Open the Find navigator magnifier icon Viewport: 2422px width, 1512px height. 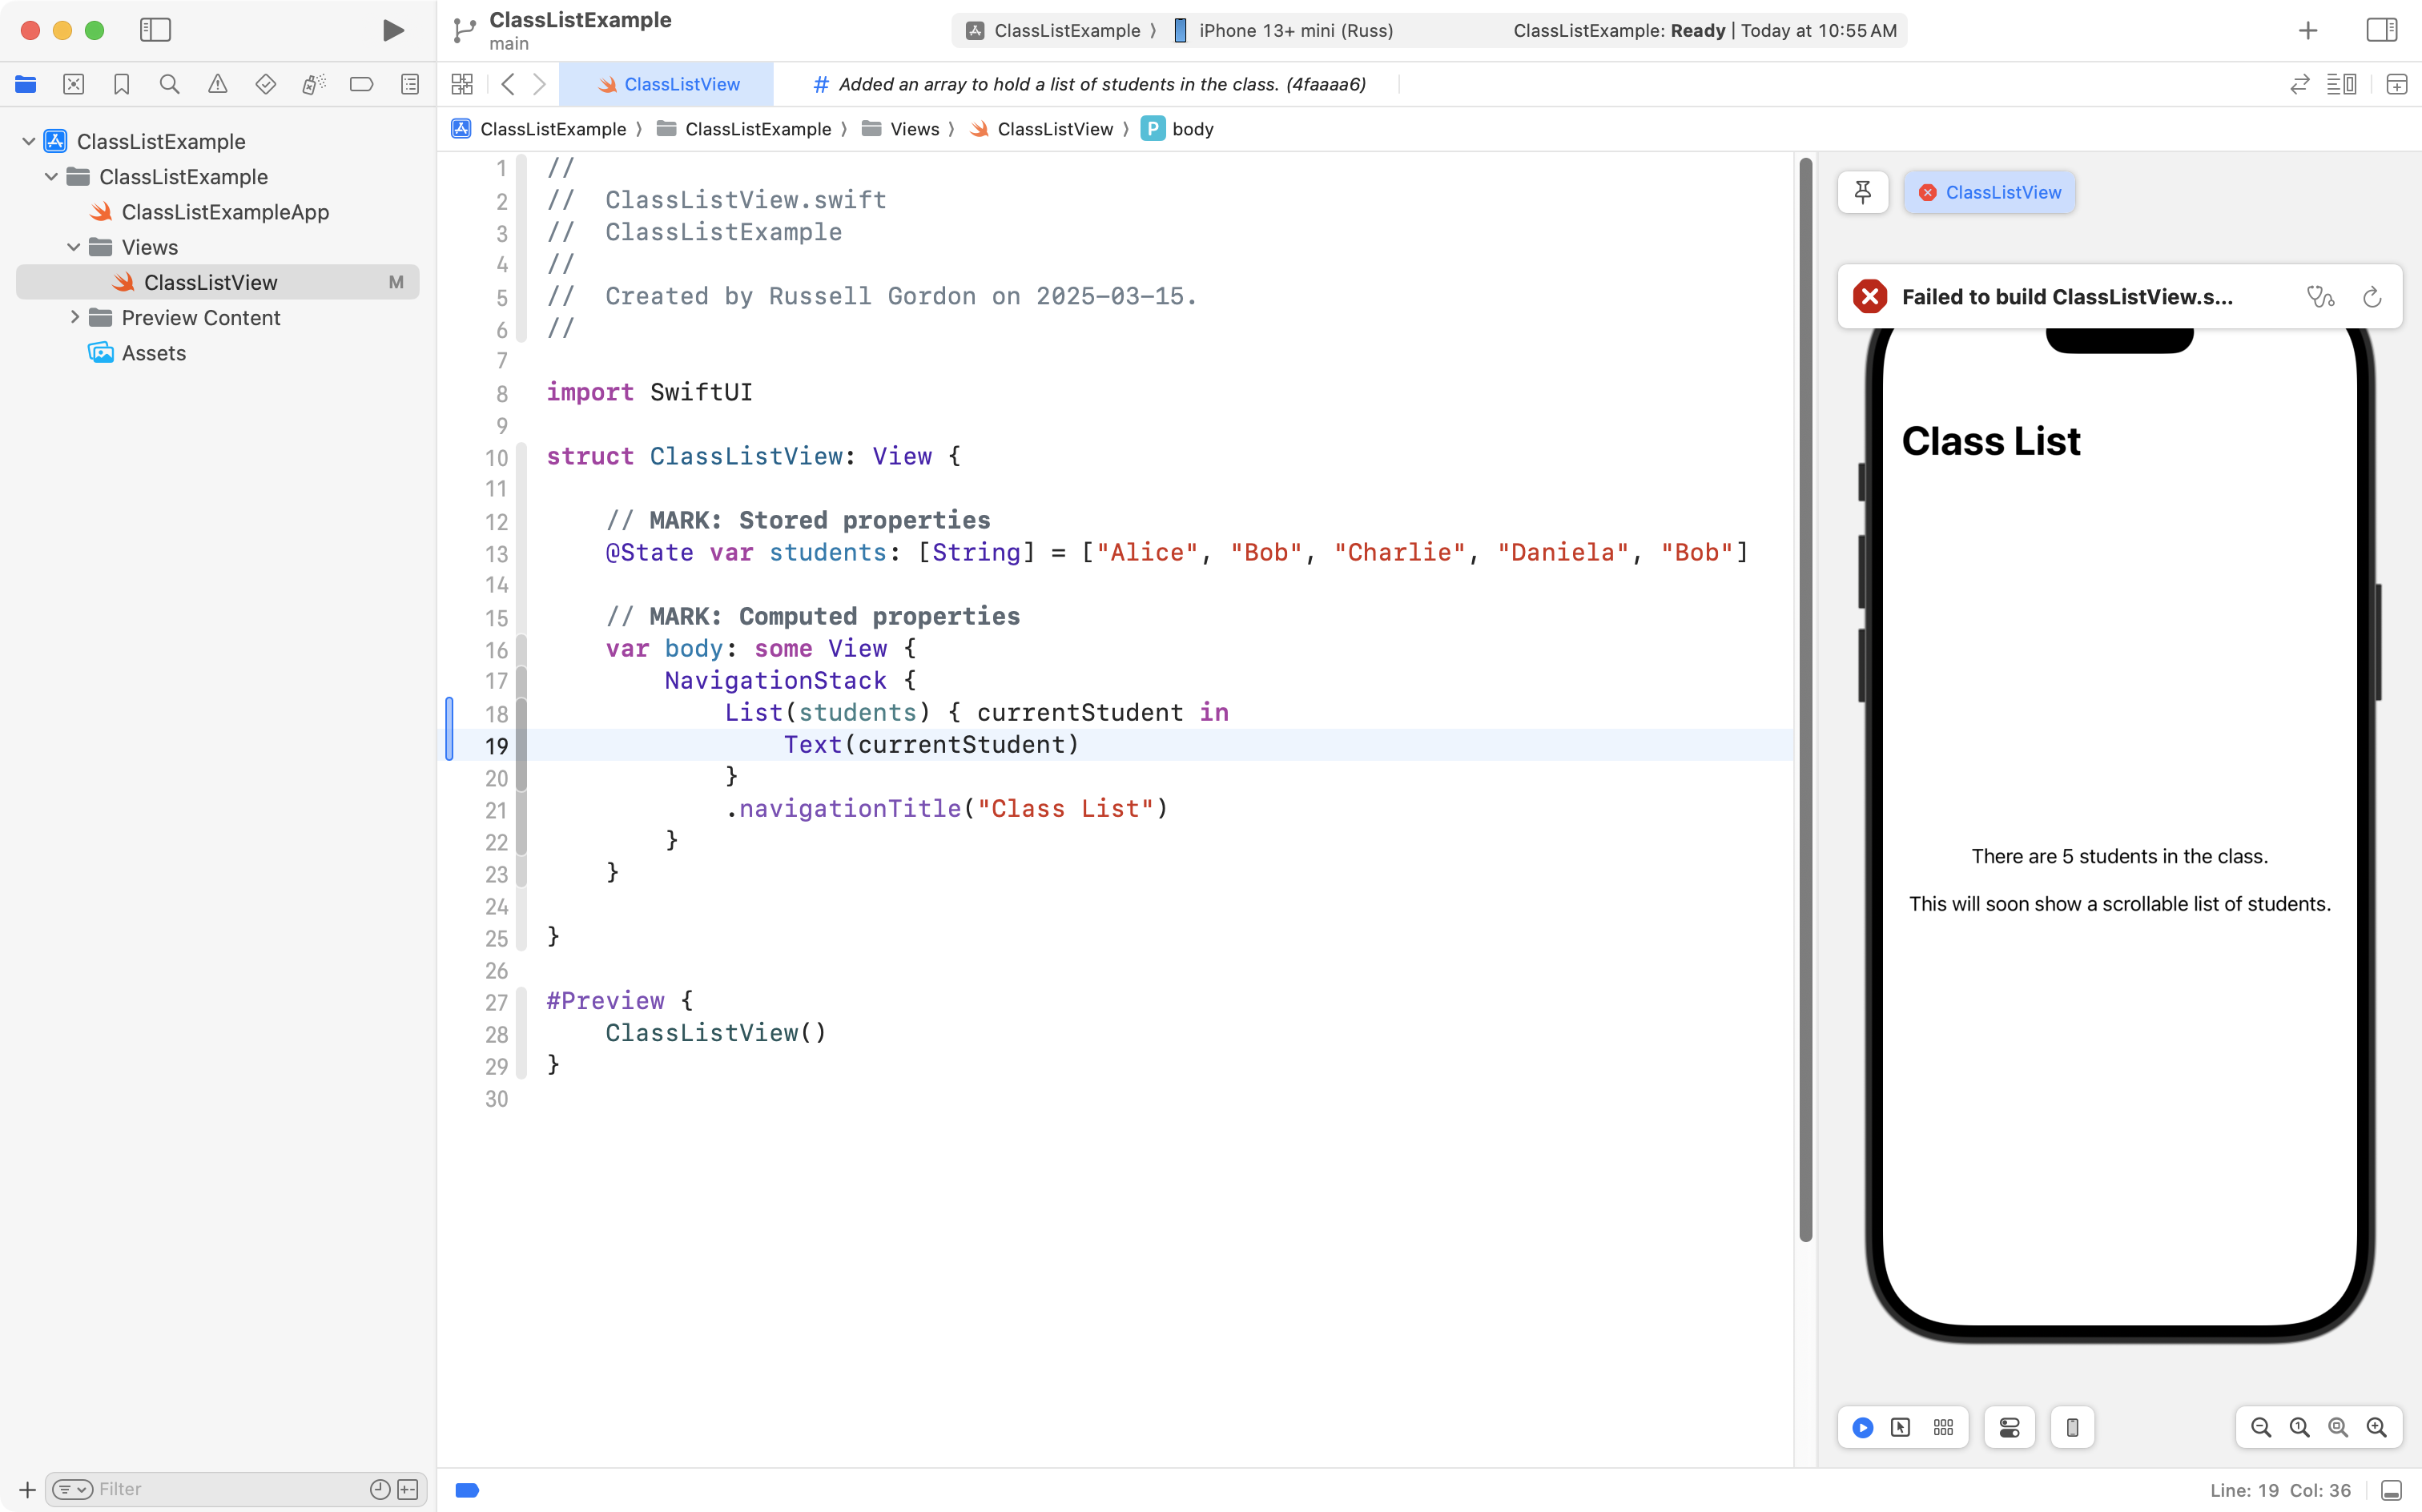[169, 85]
